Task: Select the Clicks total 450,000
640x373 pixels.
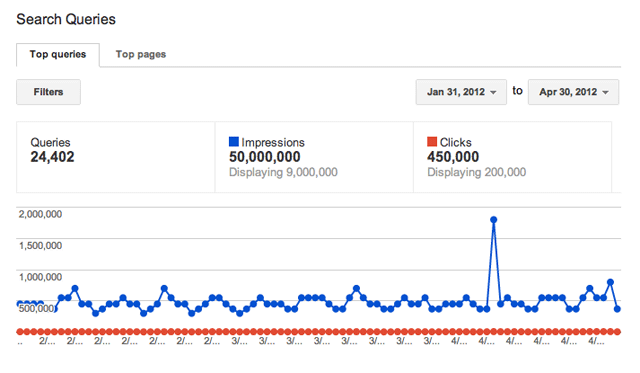Action: tap(453, 157)
